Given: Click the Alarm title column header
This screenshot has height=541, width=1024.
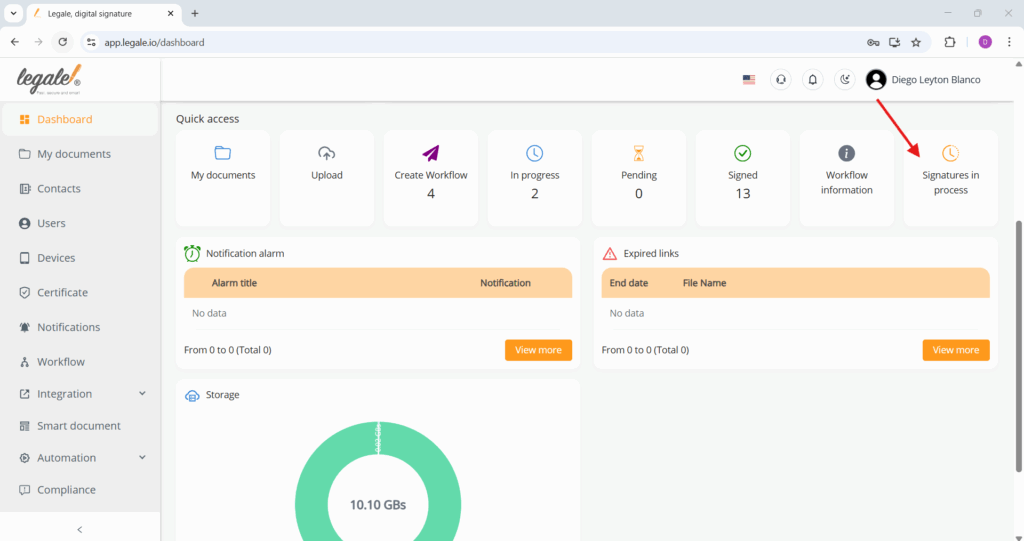Looking at the screenshot, I should coord(234,283).
